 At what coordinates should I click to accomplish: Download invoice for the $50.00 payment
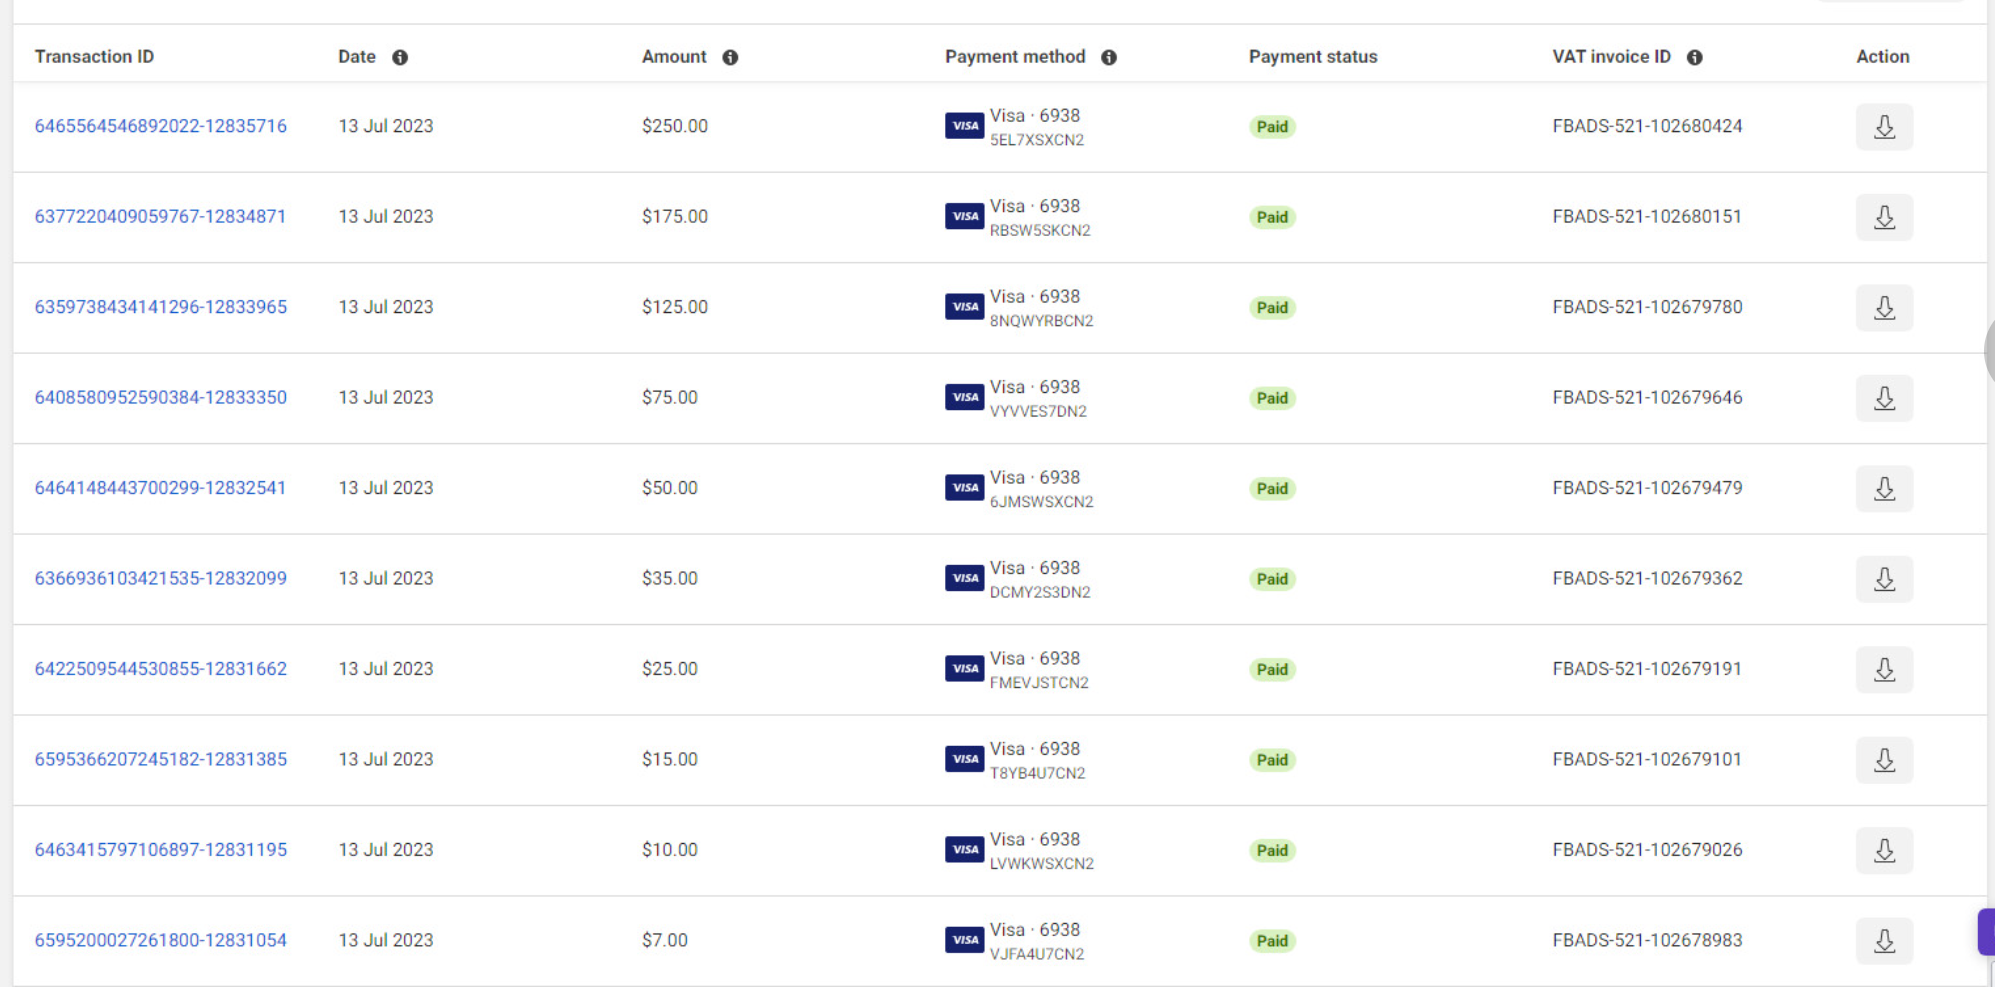(1884, 489)
